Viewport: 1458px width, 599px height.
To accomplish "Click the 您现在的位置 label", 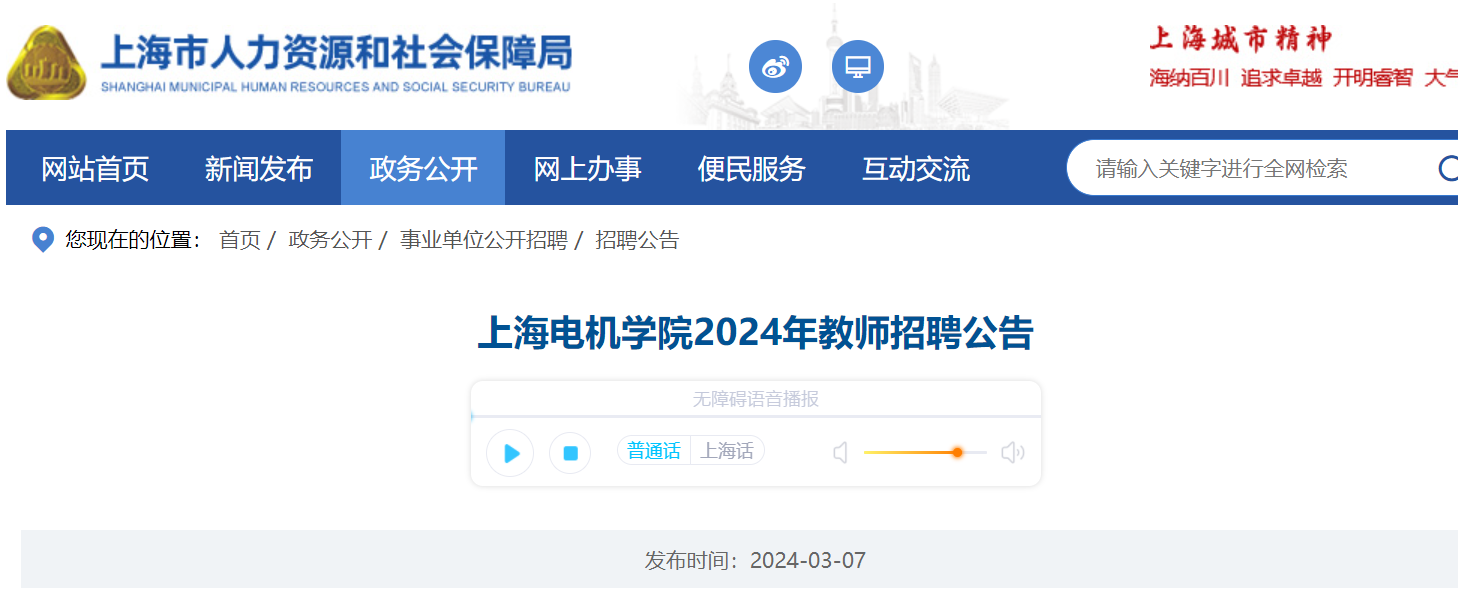I will point(133,240).
